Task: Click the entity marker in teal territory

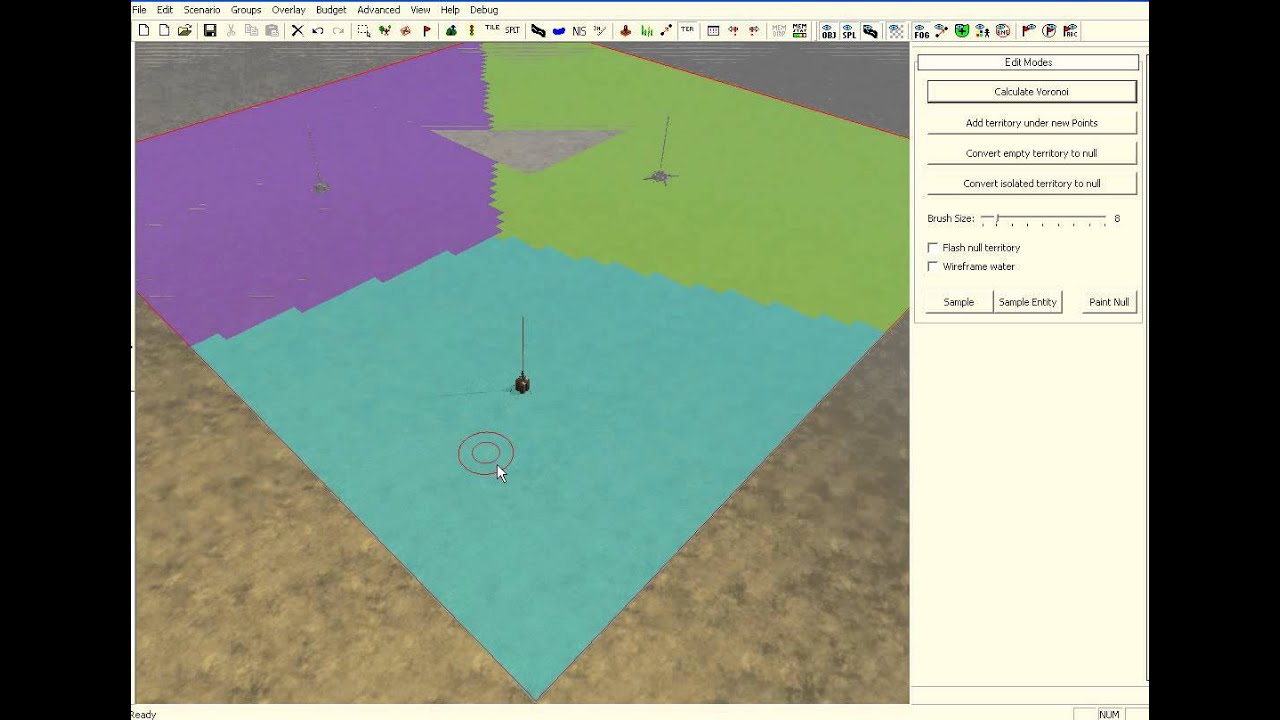Action: pyautogui.click(x=521, y=384)
